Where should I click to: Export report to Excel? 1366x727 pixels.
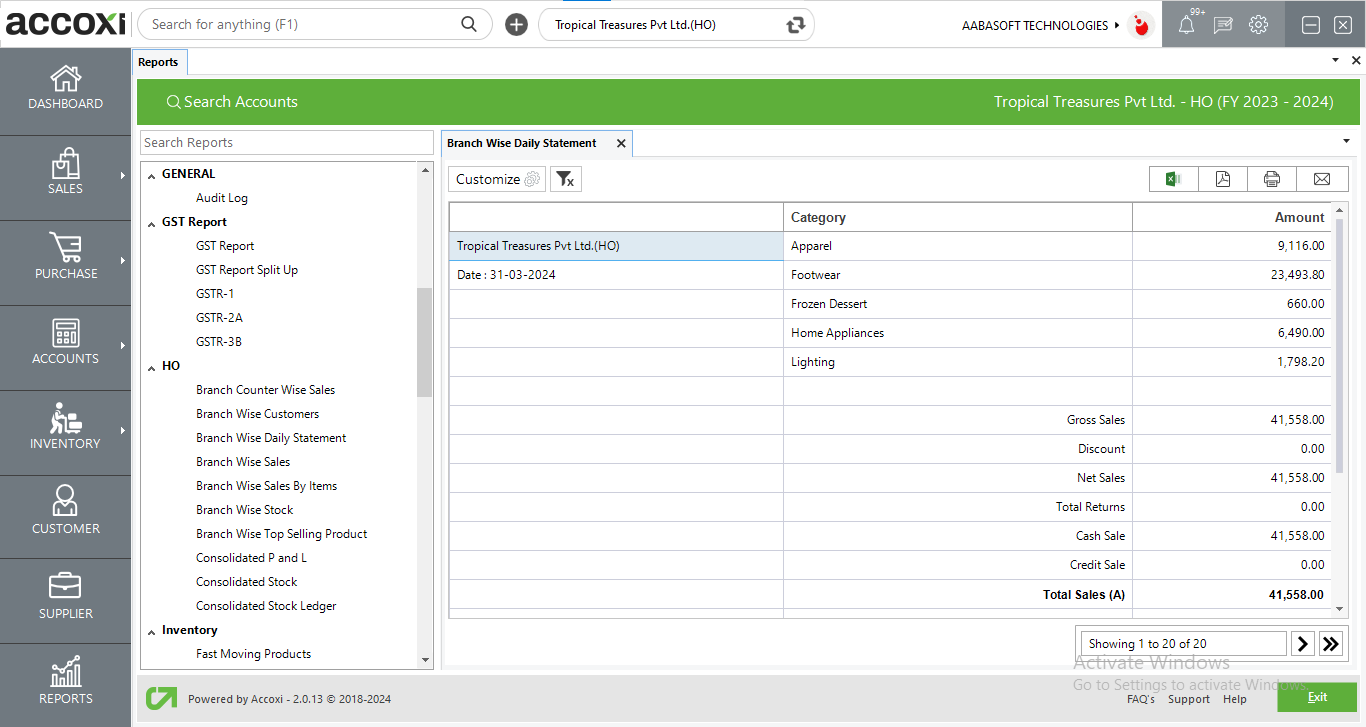click(1173, 179)
